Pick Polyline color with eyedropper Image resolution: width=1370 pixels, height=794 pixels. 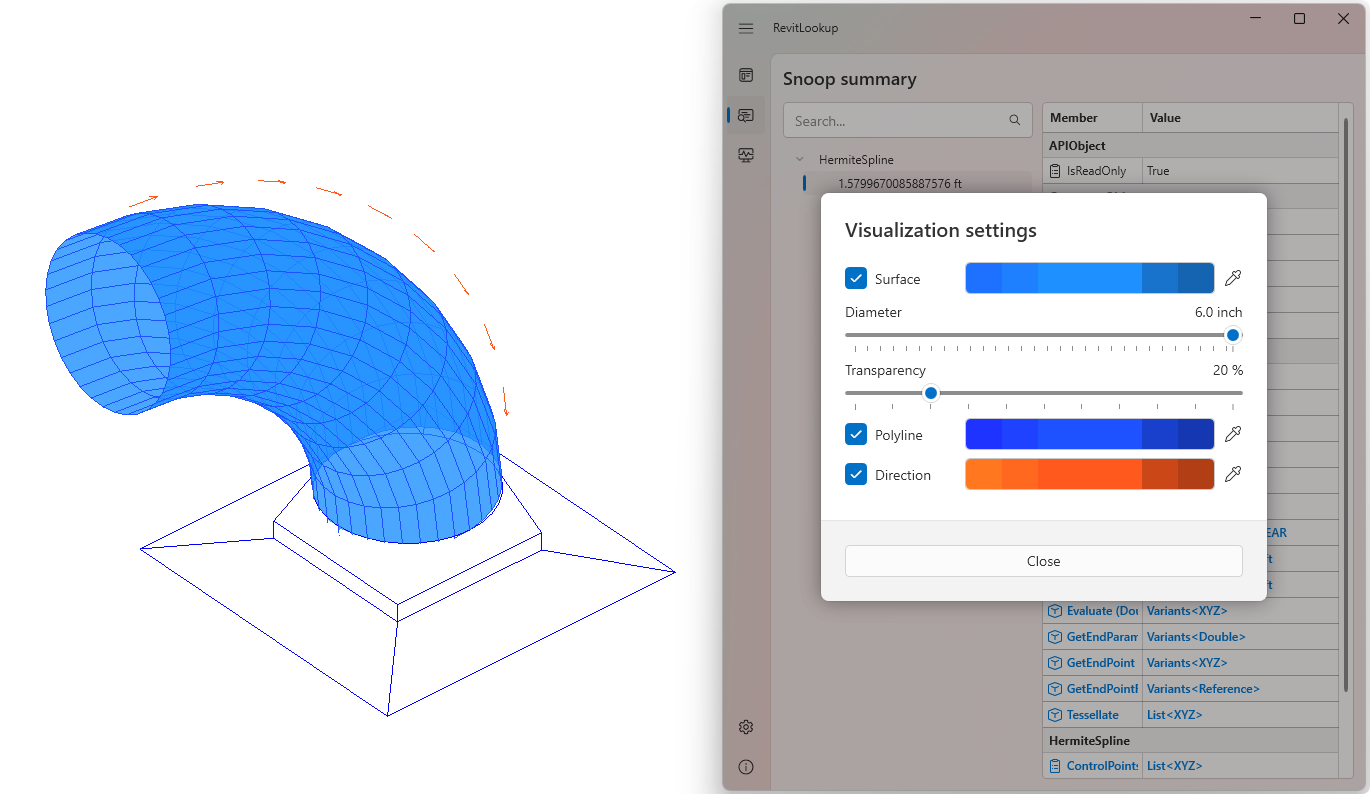pos(1233,434)
